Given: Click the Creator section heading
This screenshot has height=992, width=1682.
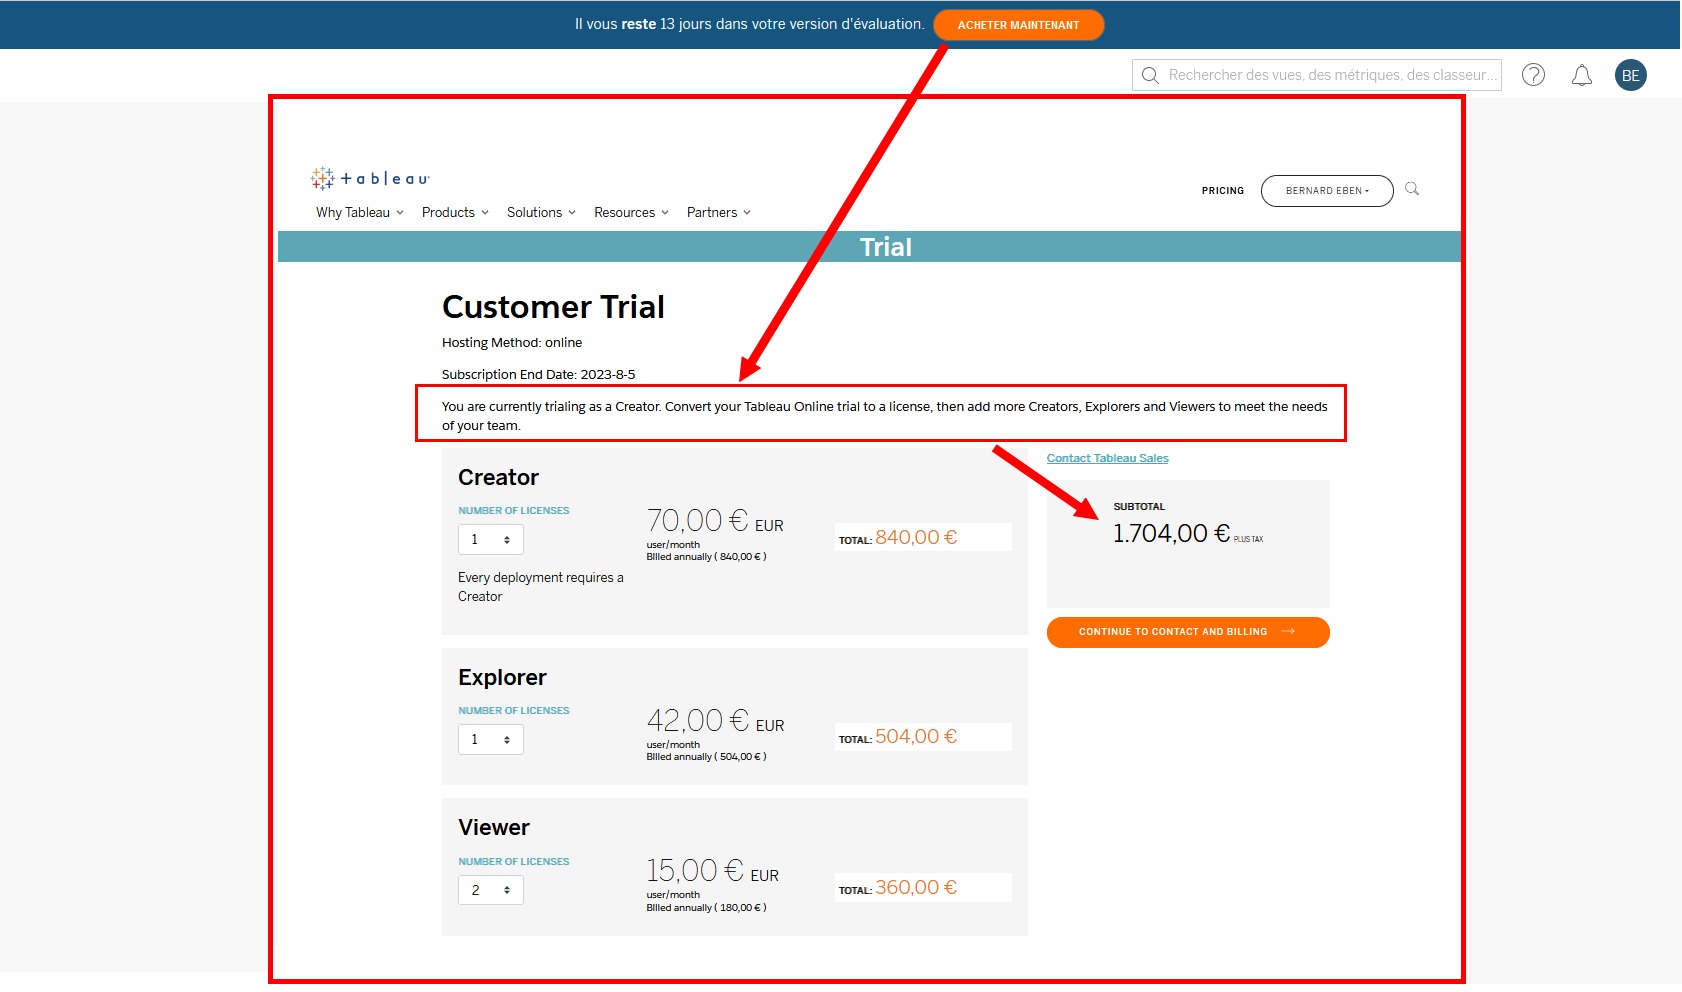Looking at the screenshot, I should pyautogui.click(x=498, y=477).
